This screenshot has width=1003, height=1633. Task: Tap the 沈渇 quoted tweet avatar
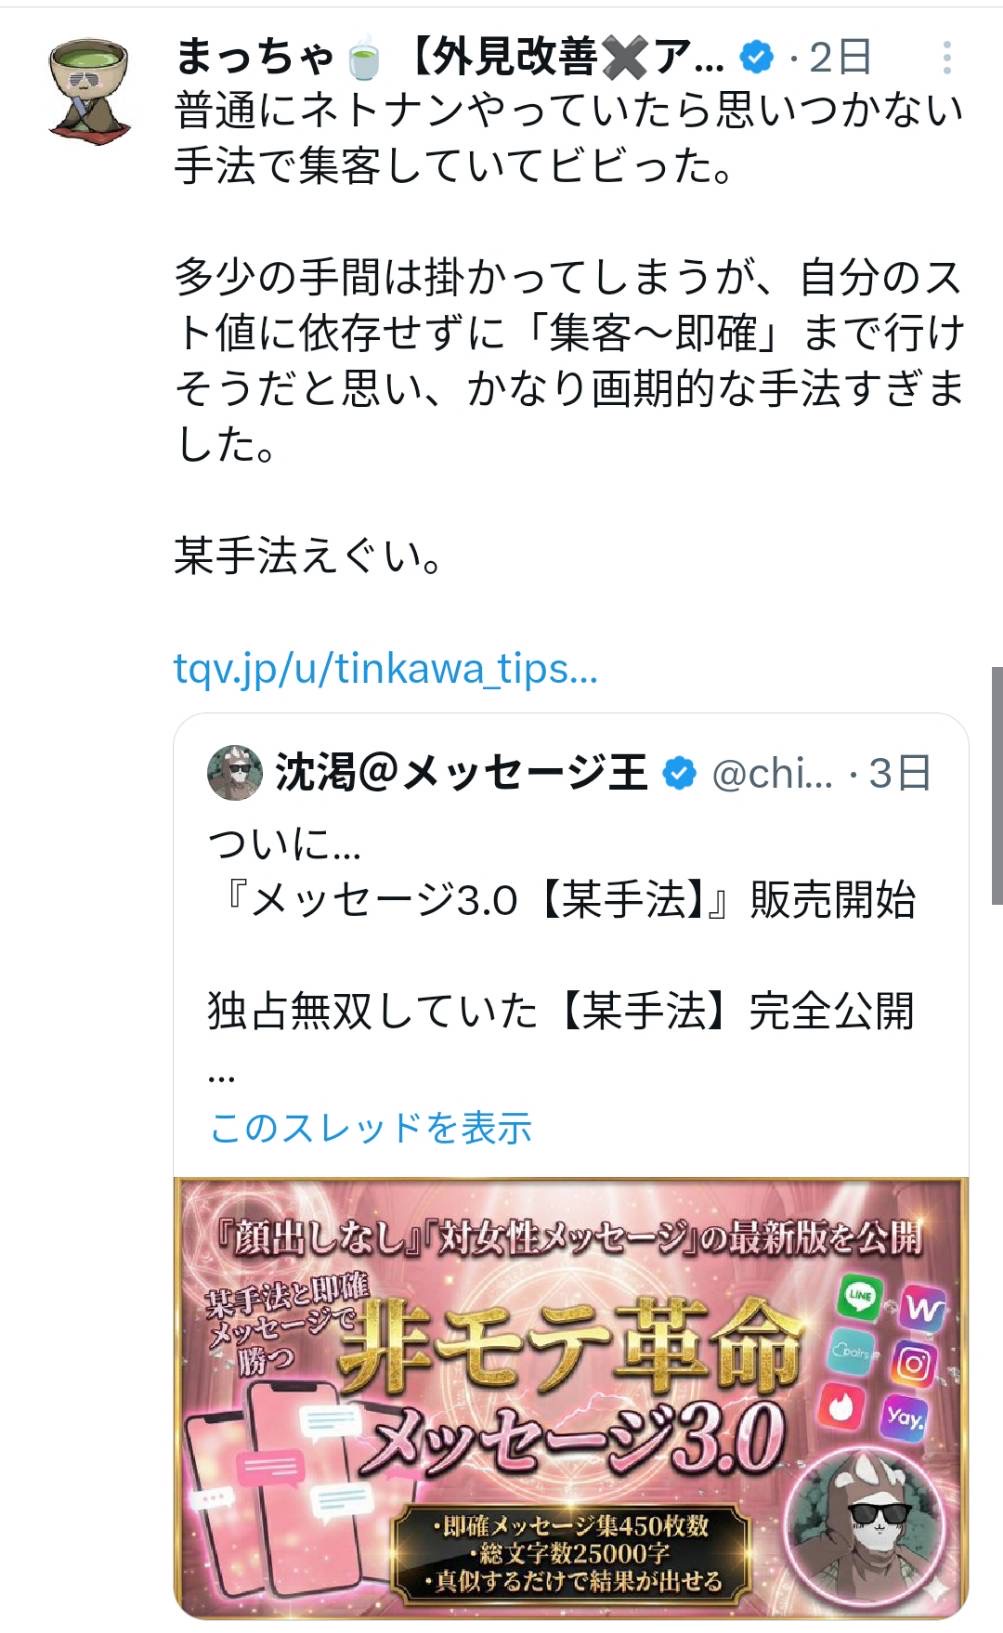click(x=234, y=772)
